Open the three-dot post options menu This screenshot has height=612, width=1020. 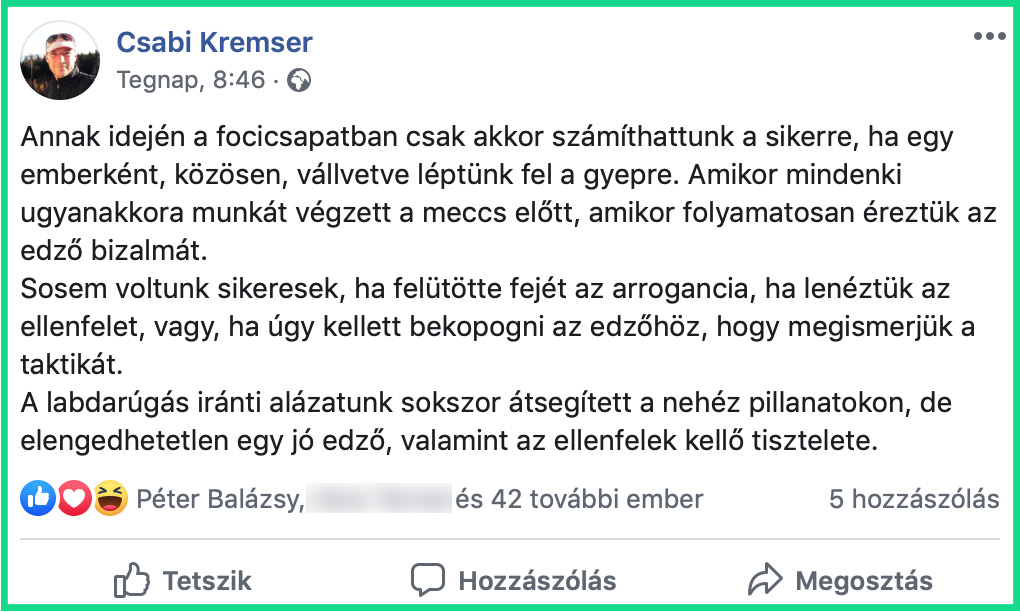pos(989,37)
